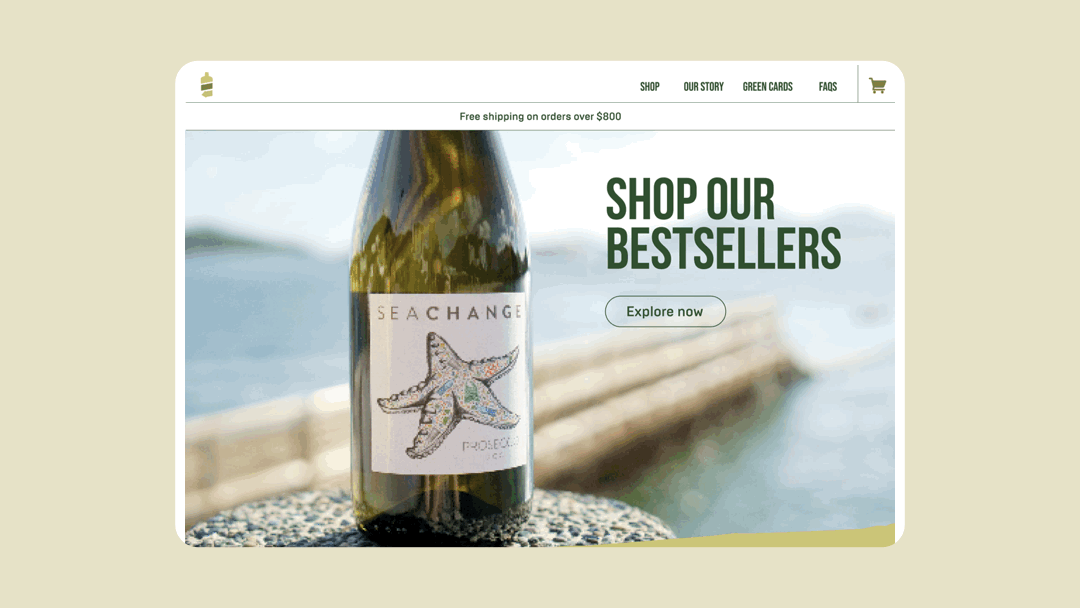Click the starfish illustration on the label

448,394
